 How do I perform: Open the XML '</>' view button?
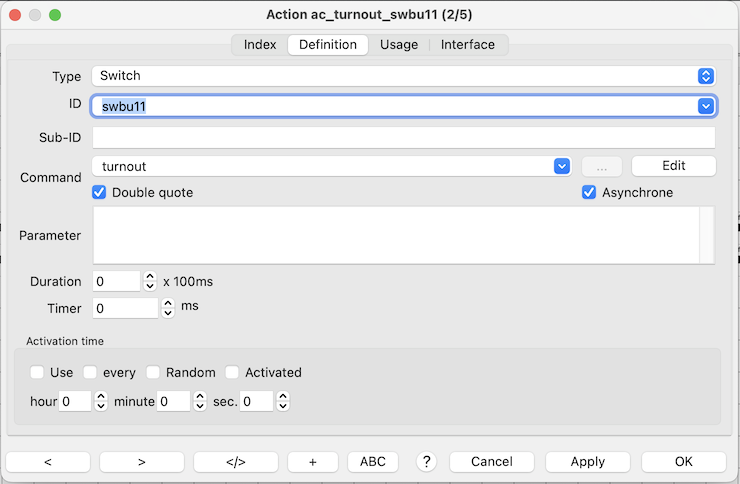click(x=235, y=461)
